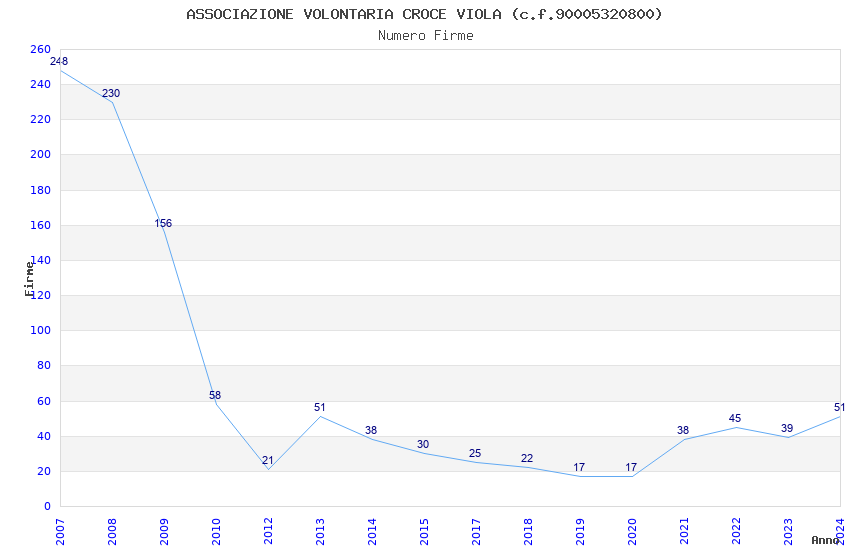Click the y-axis value '180'
850x550 pixels.
coord(40,190)
